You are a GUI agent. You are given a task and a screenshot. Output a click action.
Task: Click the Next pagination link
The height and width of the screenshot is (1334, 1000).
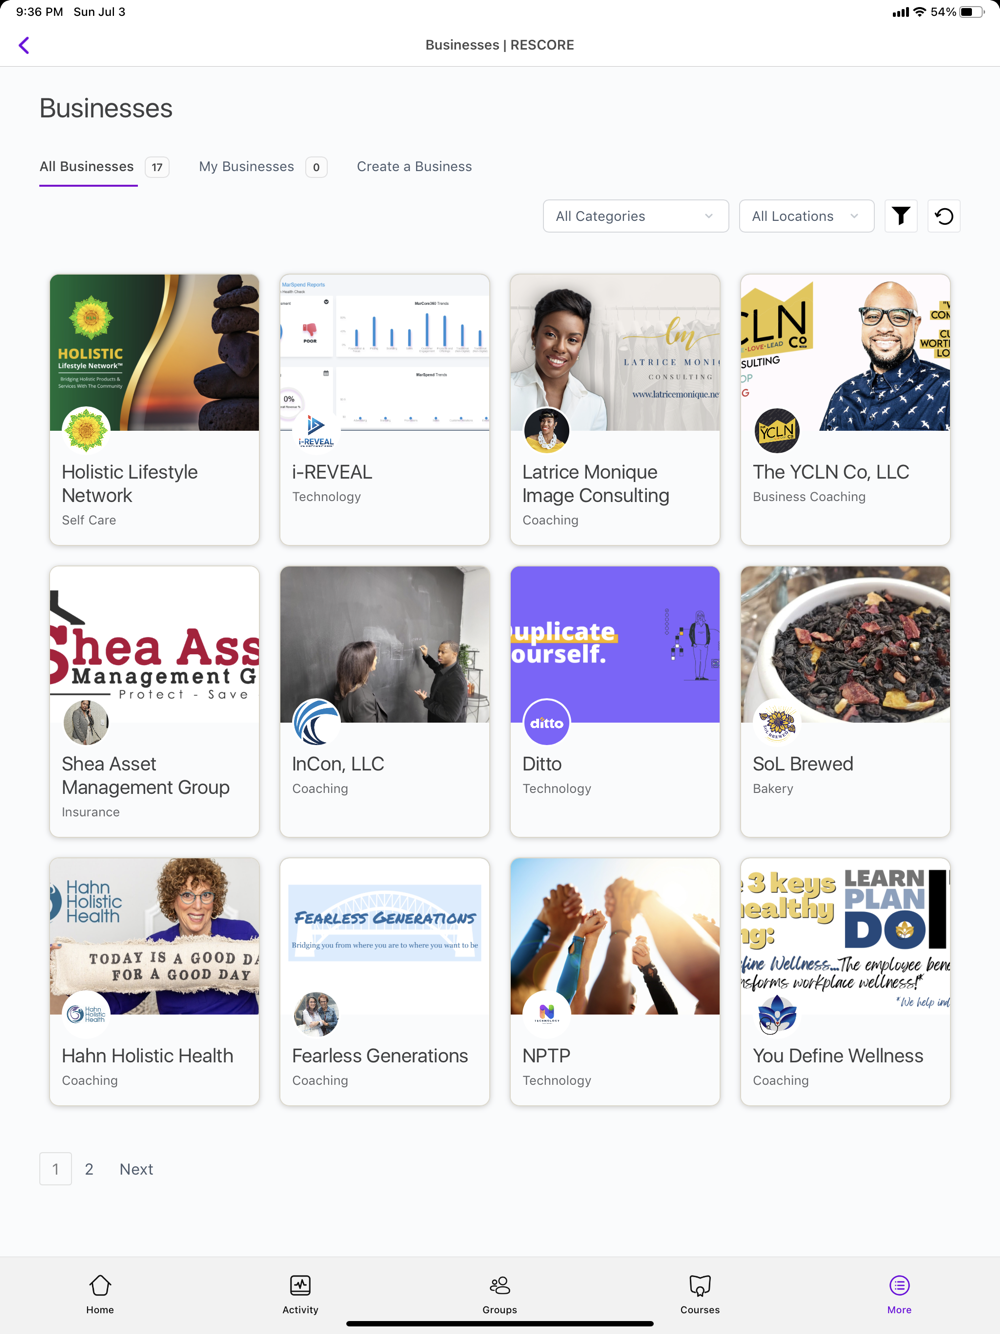(136, 1169)
